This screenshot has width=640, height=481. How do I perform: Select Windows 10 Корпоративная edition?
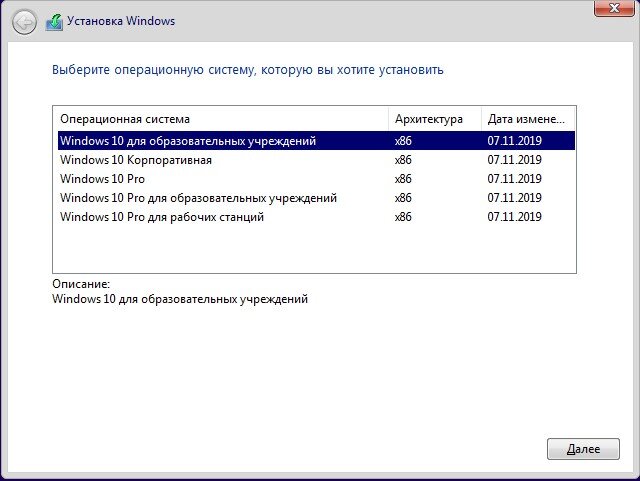tap(316, 160)
